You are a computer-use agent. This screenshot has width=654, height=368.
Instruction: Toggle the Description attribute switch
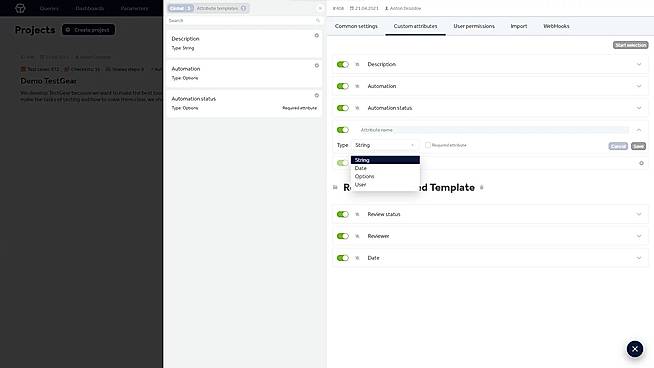pyautogui.click(x=342, y=64)
